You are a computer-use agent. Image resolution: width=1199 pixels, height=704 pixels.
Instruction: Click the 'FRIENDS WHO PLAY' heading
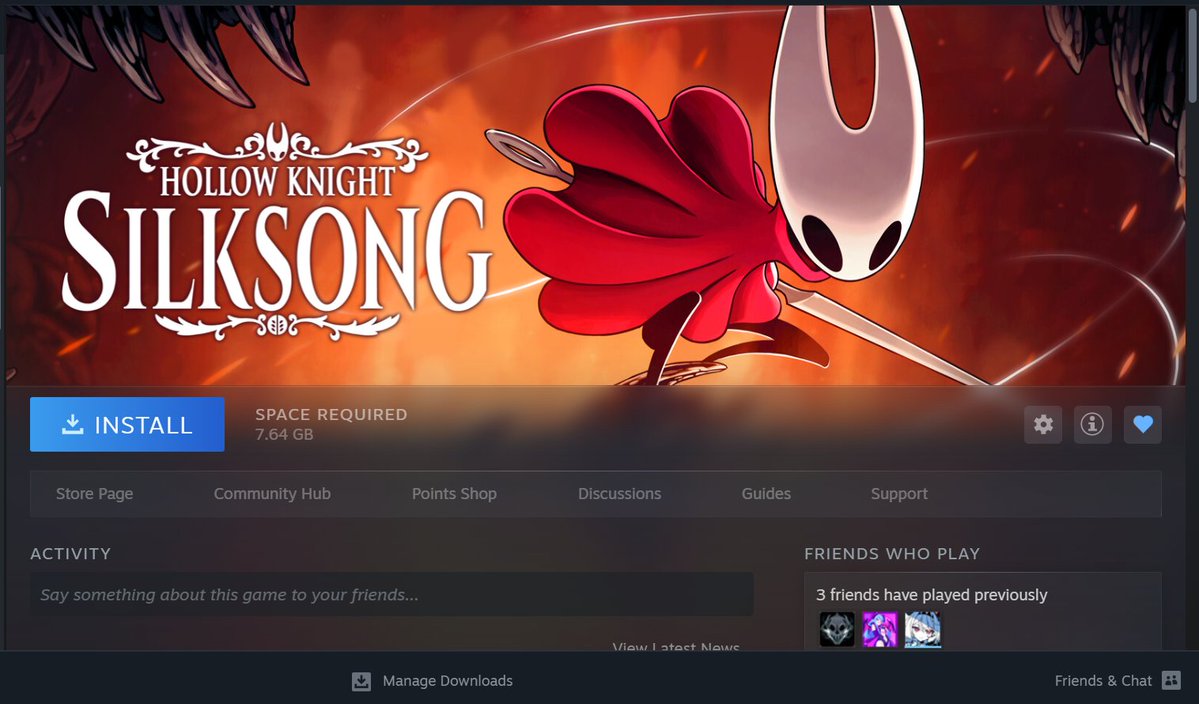892,553
